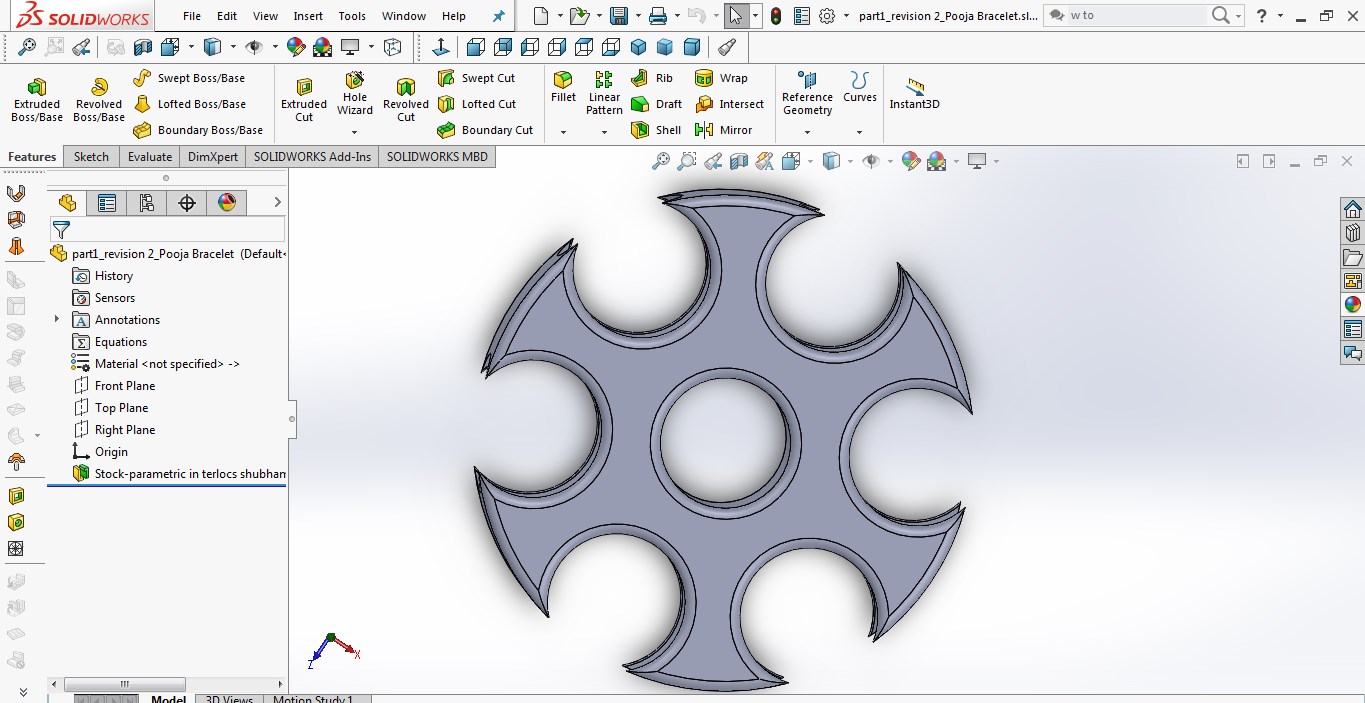1365x703 pixels.
Task: Toggle the pin on the menu bar
Action: pyautogui.click(x=499, y=16)
